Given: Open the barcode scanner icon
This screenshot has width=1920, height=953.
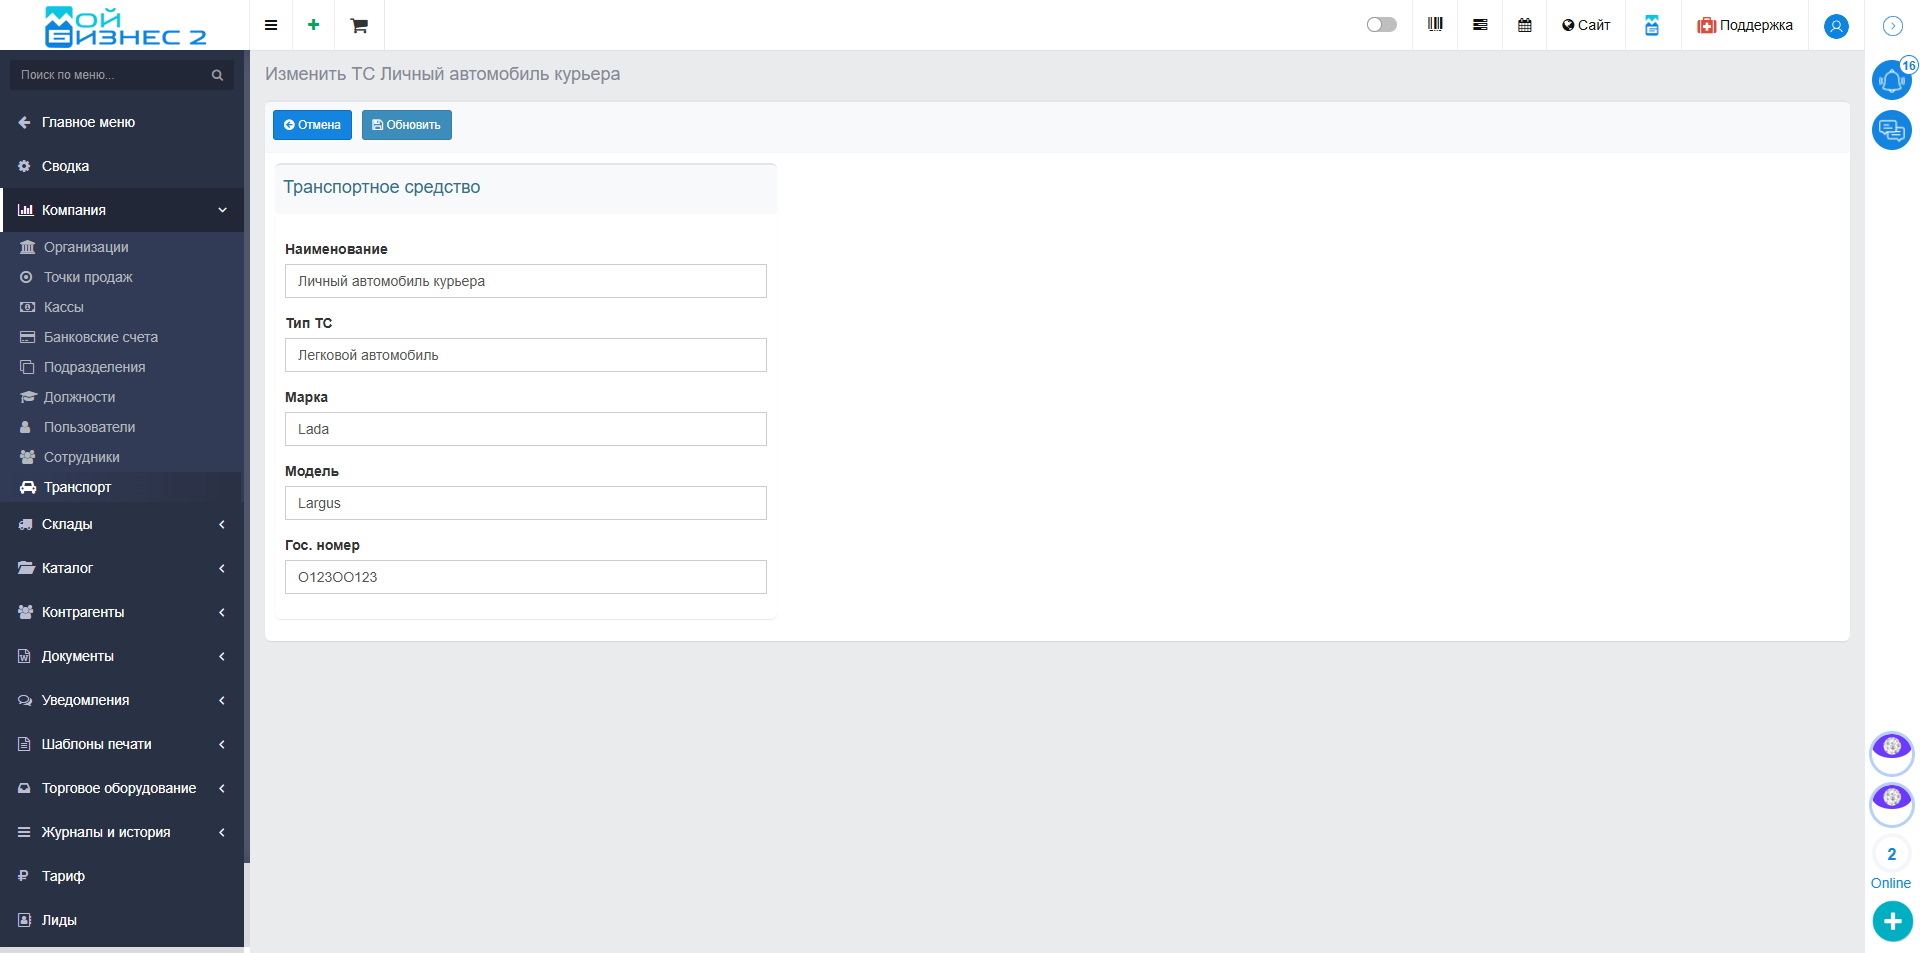Looking at the screenshot, I should pyautogui.click(x=1435, y=25).
